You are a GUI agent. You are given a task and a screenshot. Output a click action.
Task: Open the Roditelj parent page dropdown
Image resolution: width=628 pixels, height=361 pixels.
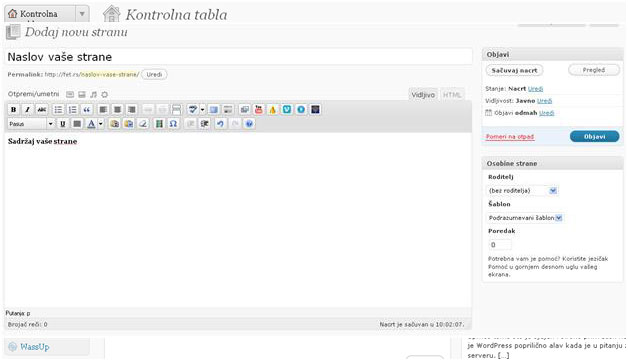(x=522, y=191)
